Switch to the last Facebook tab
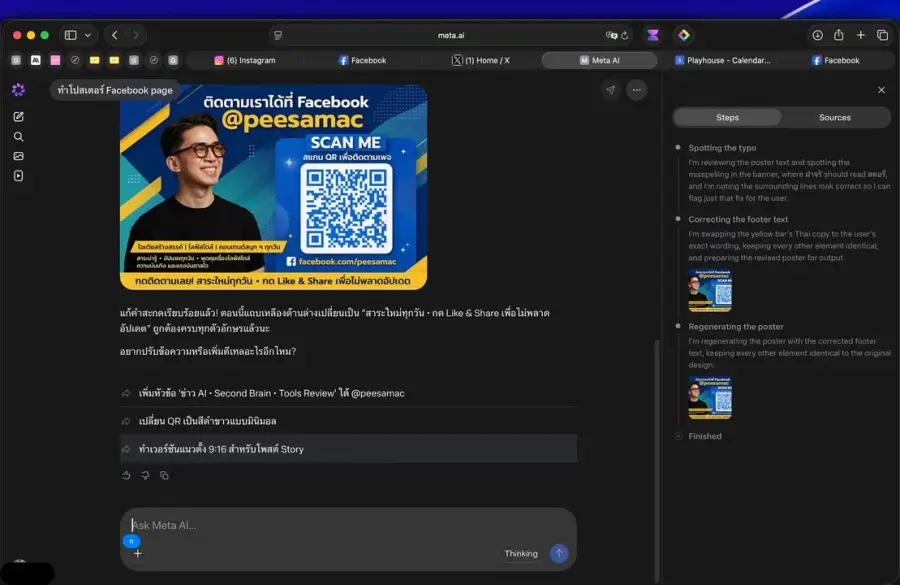Viewport: 900px width, 585px height. [x=836, y=60]
